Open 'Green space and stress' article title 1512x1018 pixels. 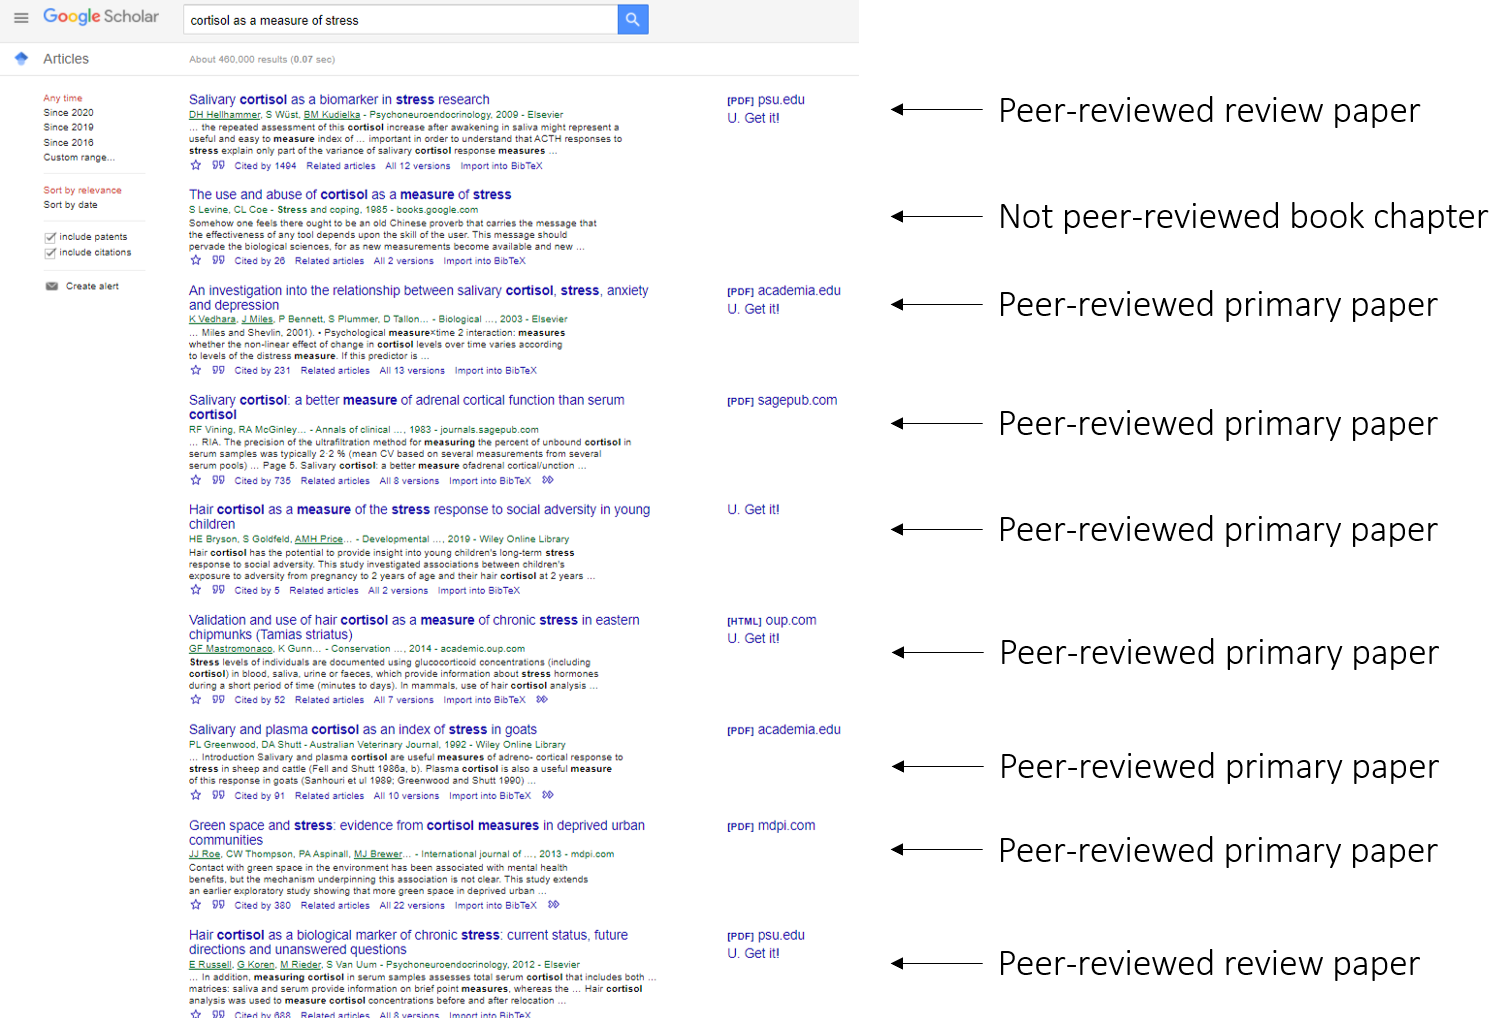(x=417, y=832)
